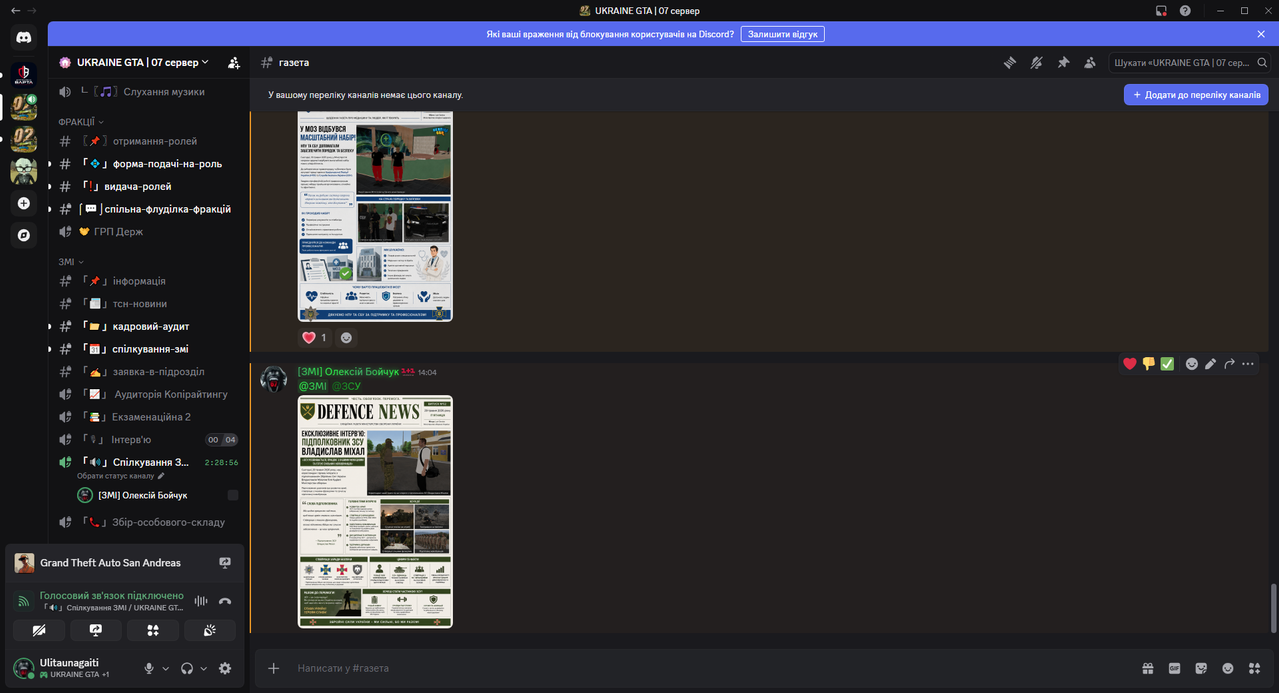Click Додати до переліку каналів button
This screenshot has height=693, width=1279.
pyautogui.click(x=1196, y=95)
